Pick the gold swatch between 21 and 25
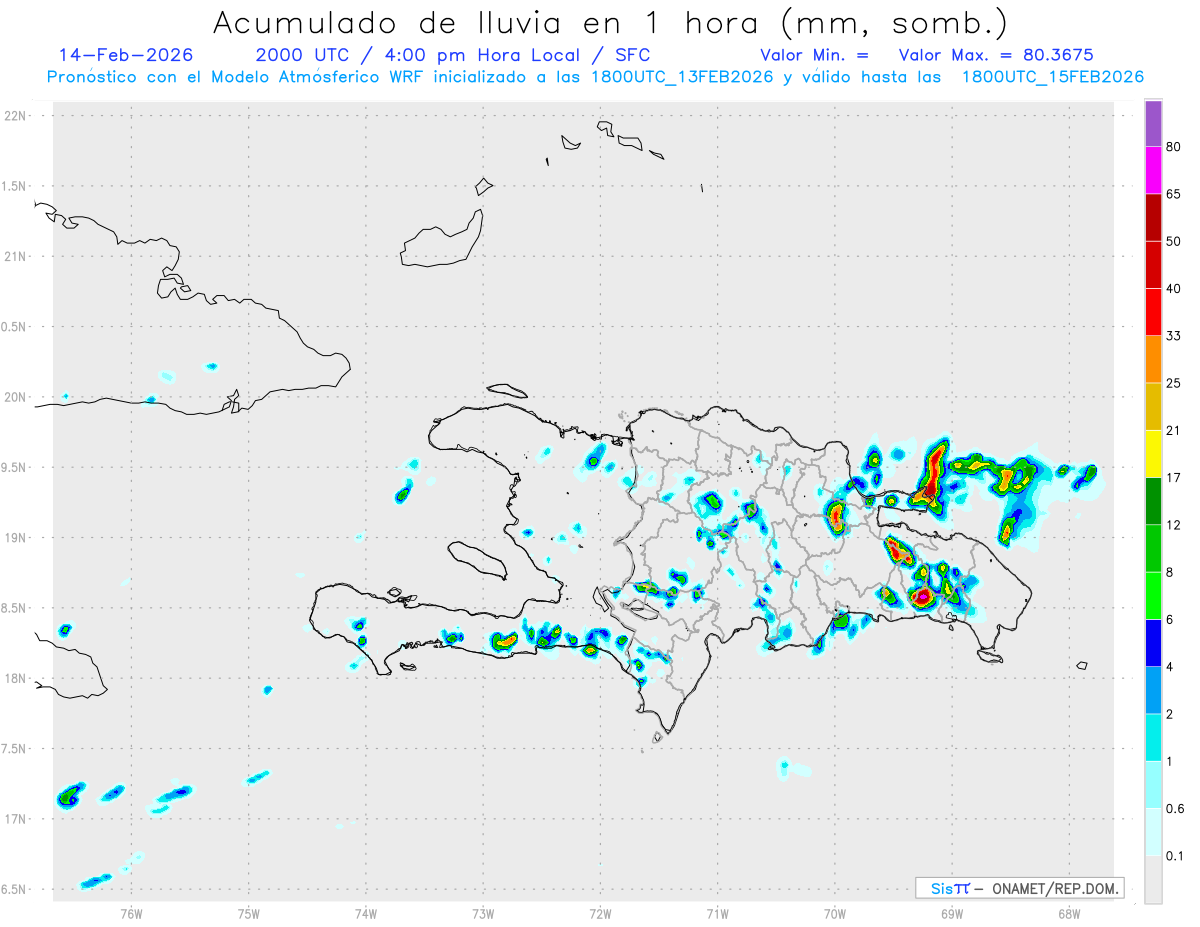Viewport: 1200px width, 927px height. click(x=1153, y=406)
